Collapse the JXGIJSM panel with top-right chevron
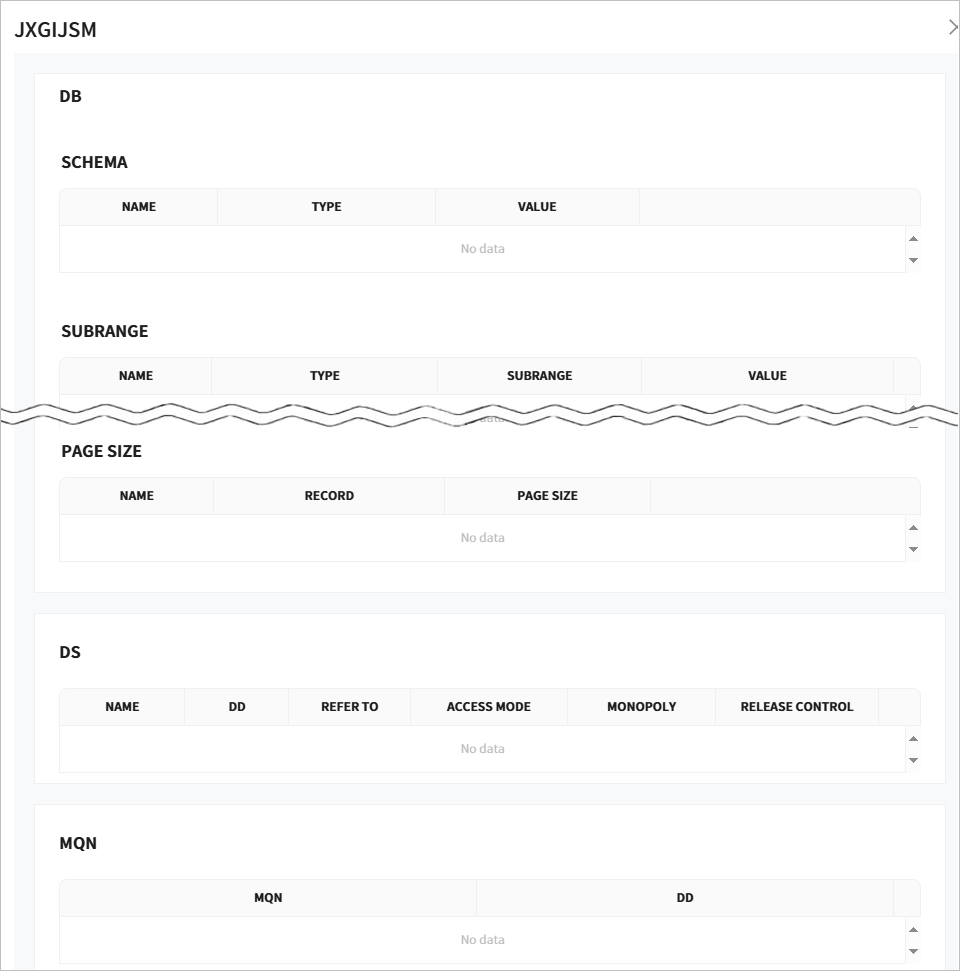 [952, 27]
